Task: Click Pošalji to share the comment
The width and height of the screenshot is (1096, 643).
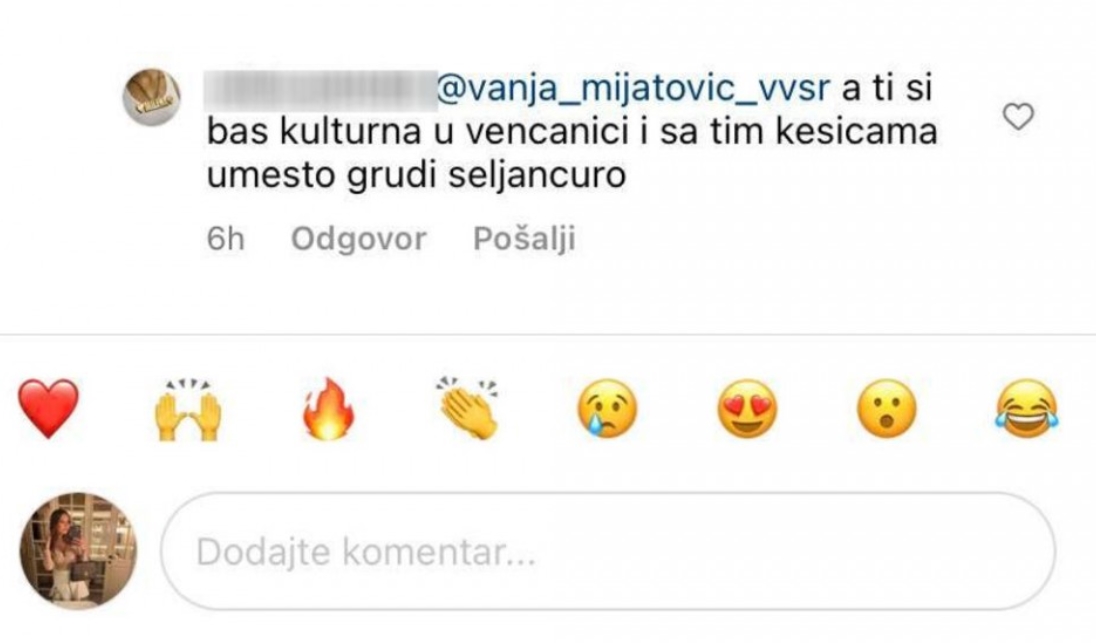Action: pos(524,238)
